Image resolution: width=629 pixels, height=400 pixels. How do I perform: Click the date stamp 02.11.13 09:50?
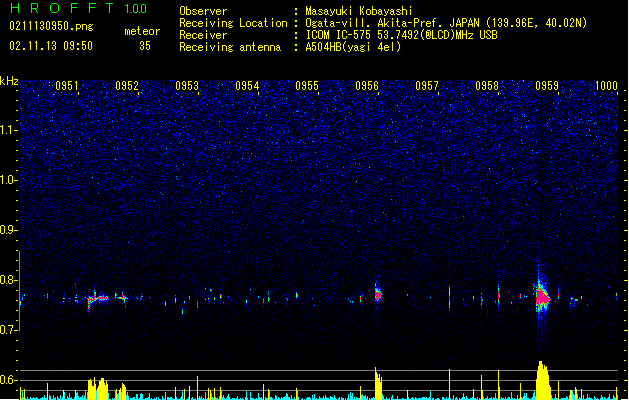click(x=51, y=46)
